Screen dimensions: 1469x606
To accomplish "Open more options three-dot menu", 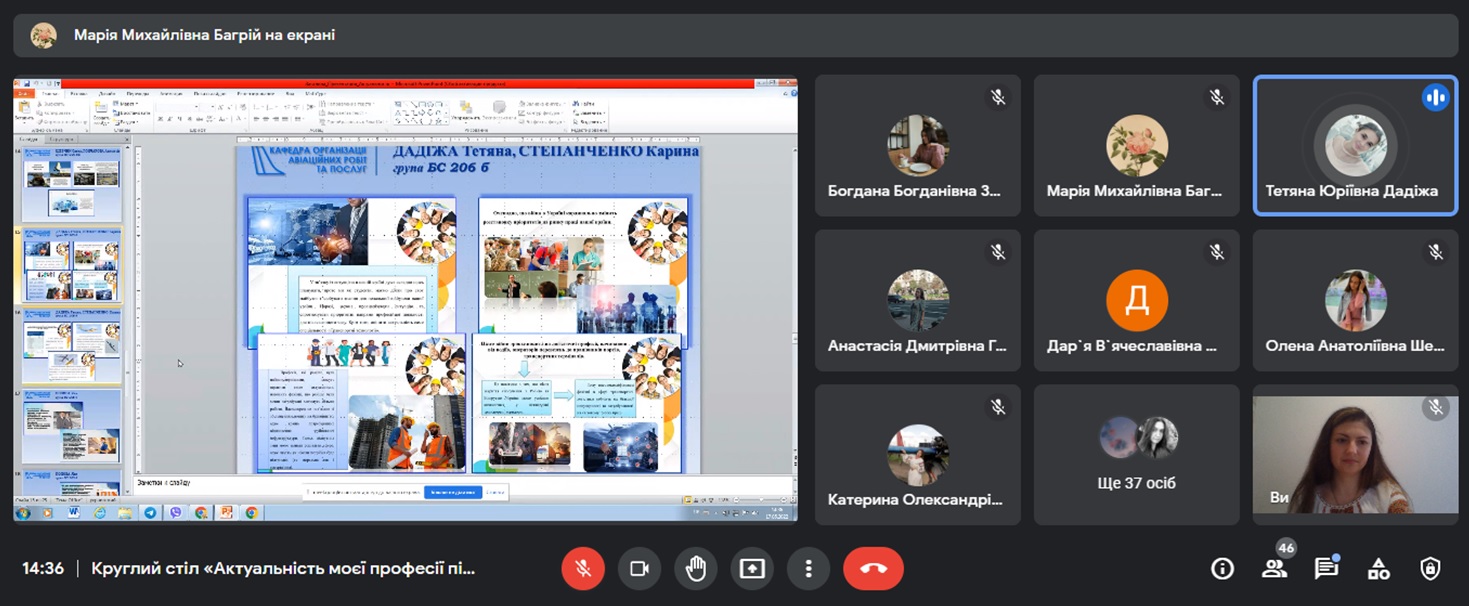I will (808, 569).
